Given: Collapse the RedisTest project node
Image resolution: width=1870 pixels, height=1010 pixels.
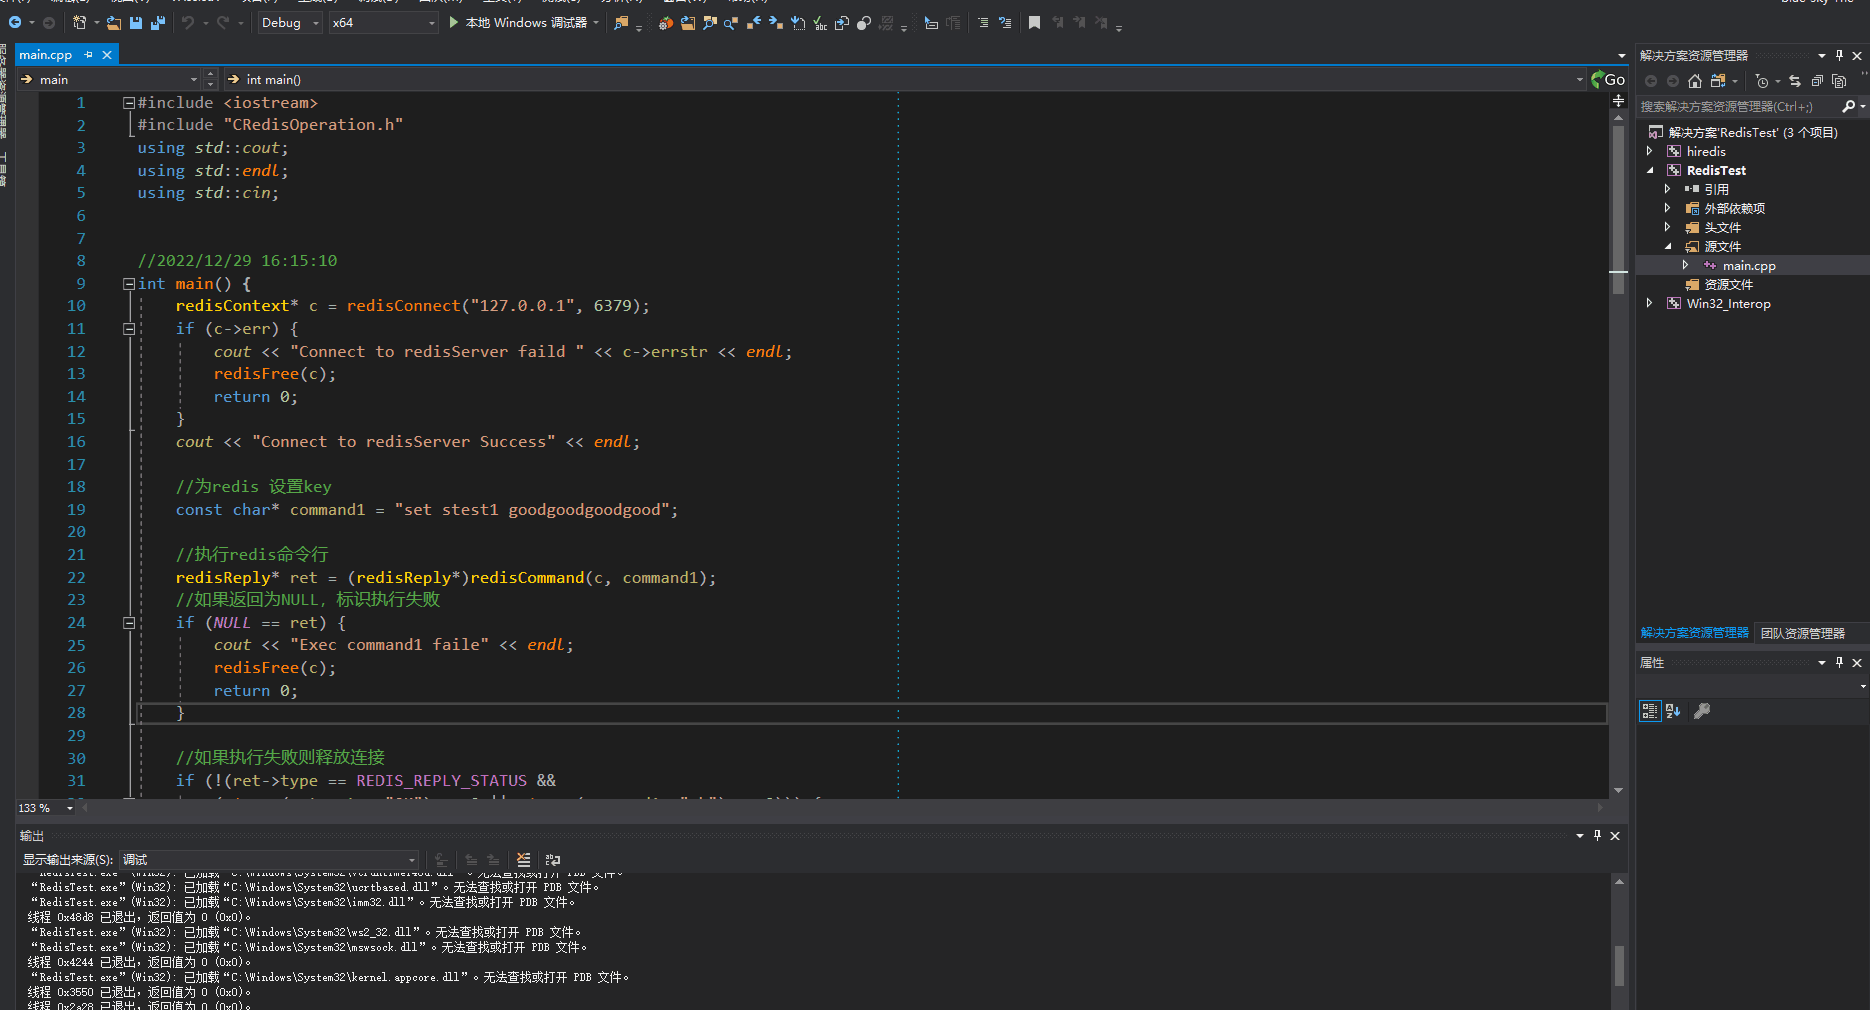Looking at the screenshot, I should pyautogui.click(x=1650, y=170).
